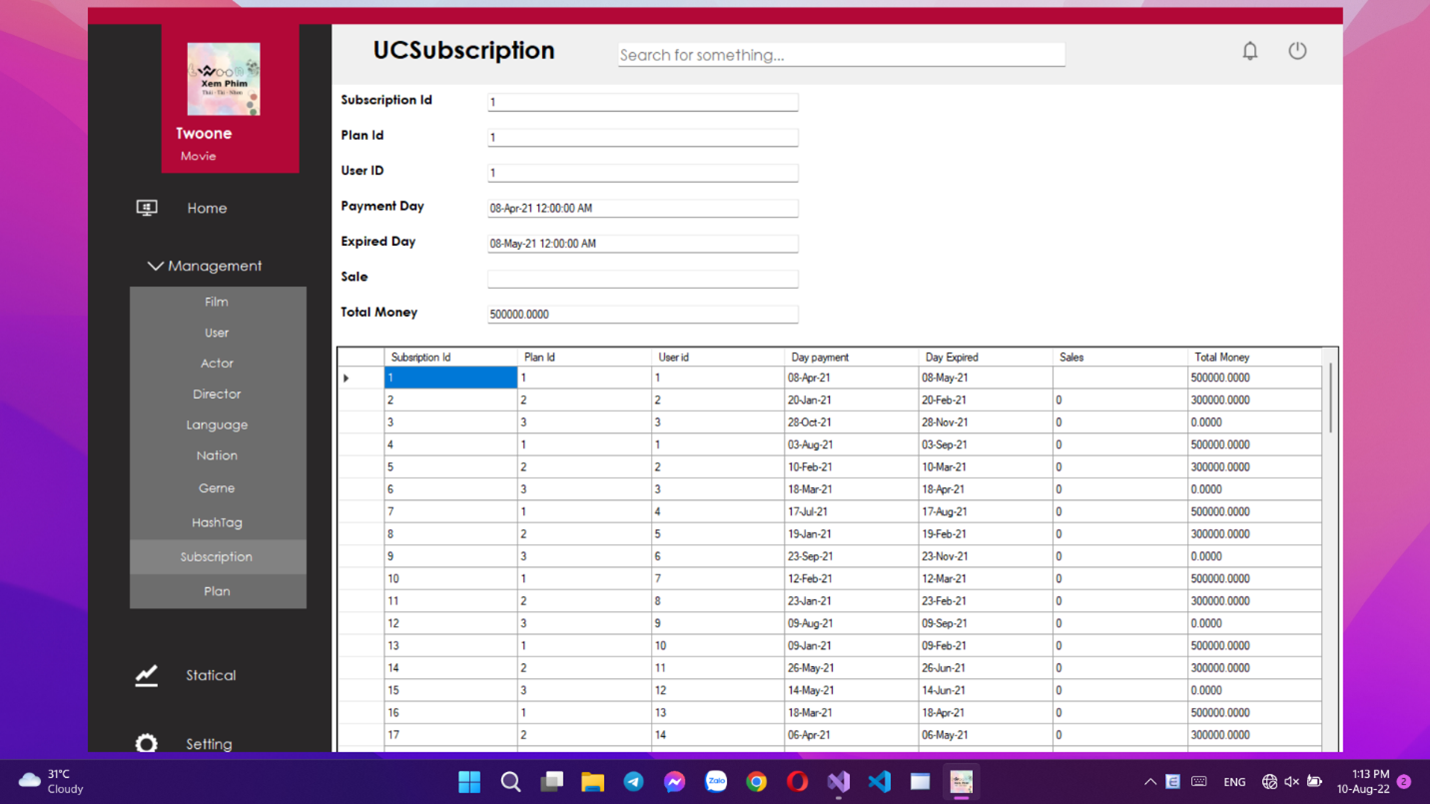Open Windows Start menu
1430x804 pixels.
pyautogui.click(x=469, y=782)
